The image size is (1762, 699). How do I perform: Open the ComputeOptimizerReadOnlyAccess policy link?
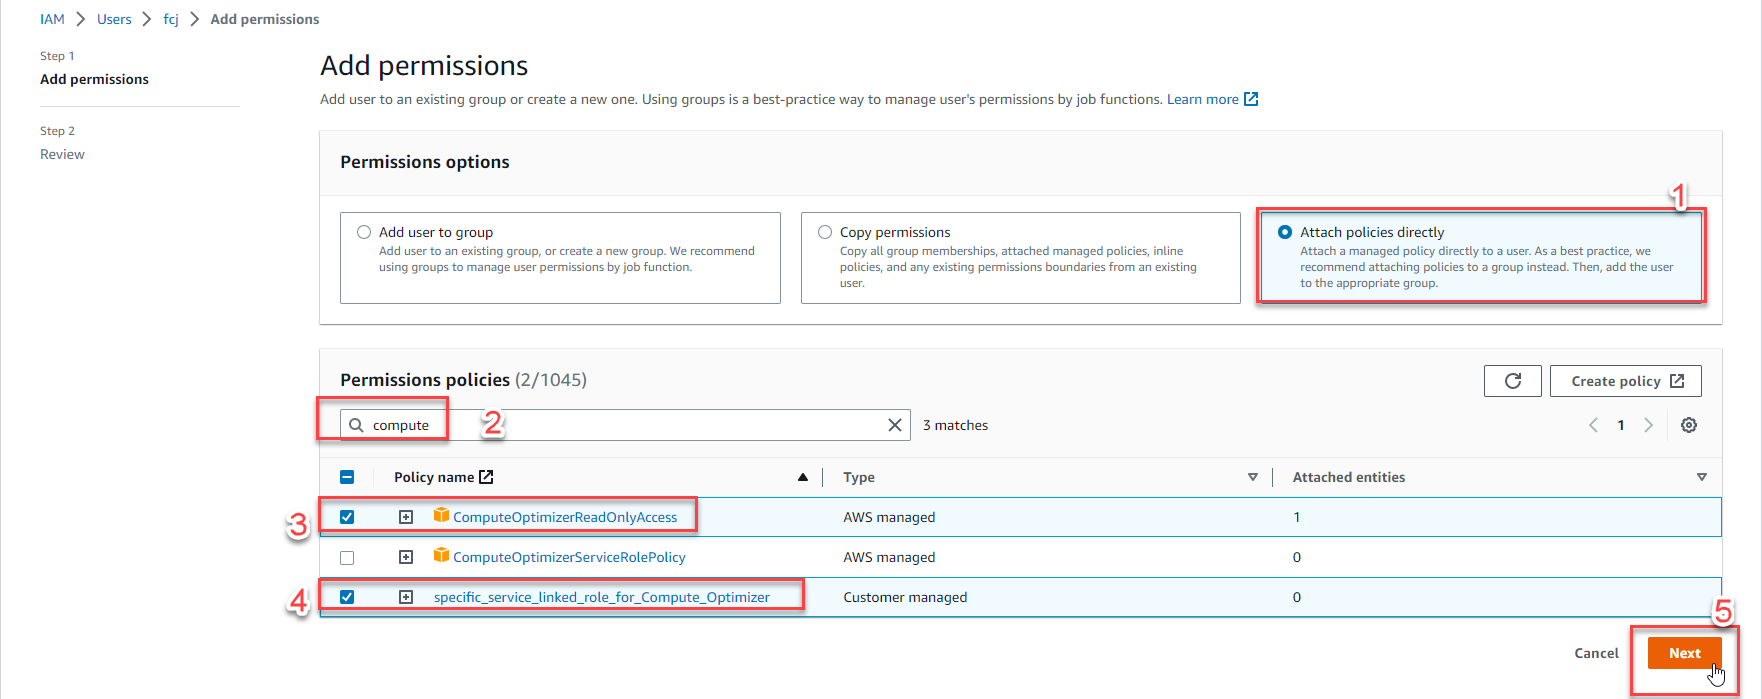tap(565, 517)
